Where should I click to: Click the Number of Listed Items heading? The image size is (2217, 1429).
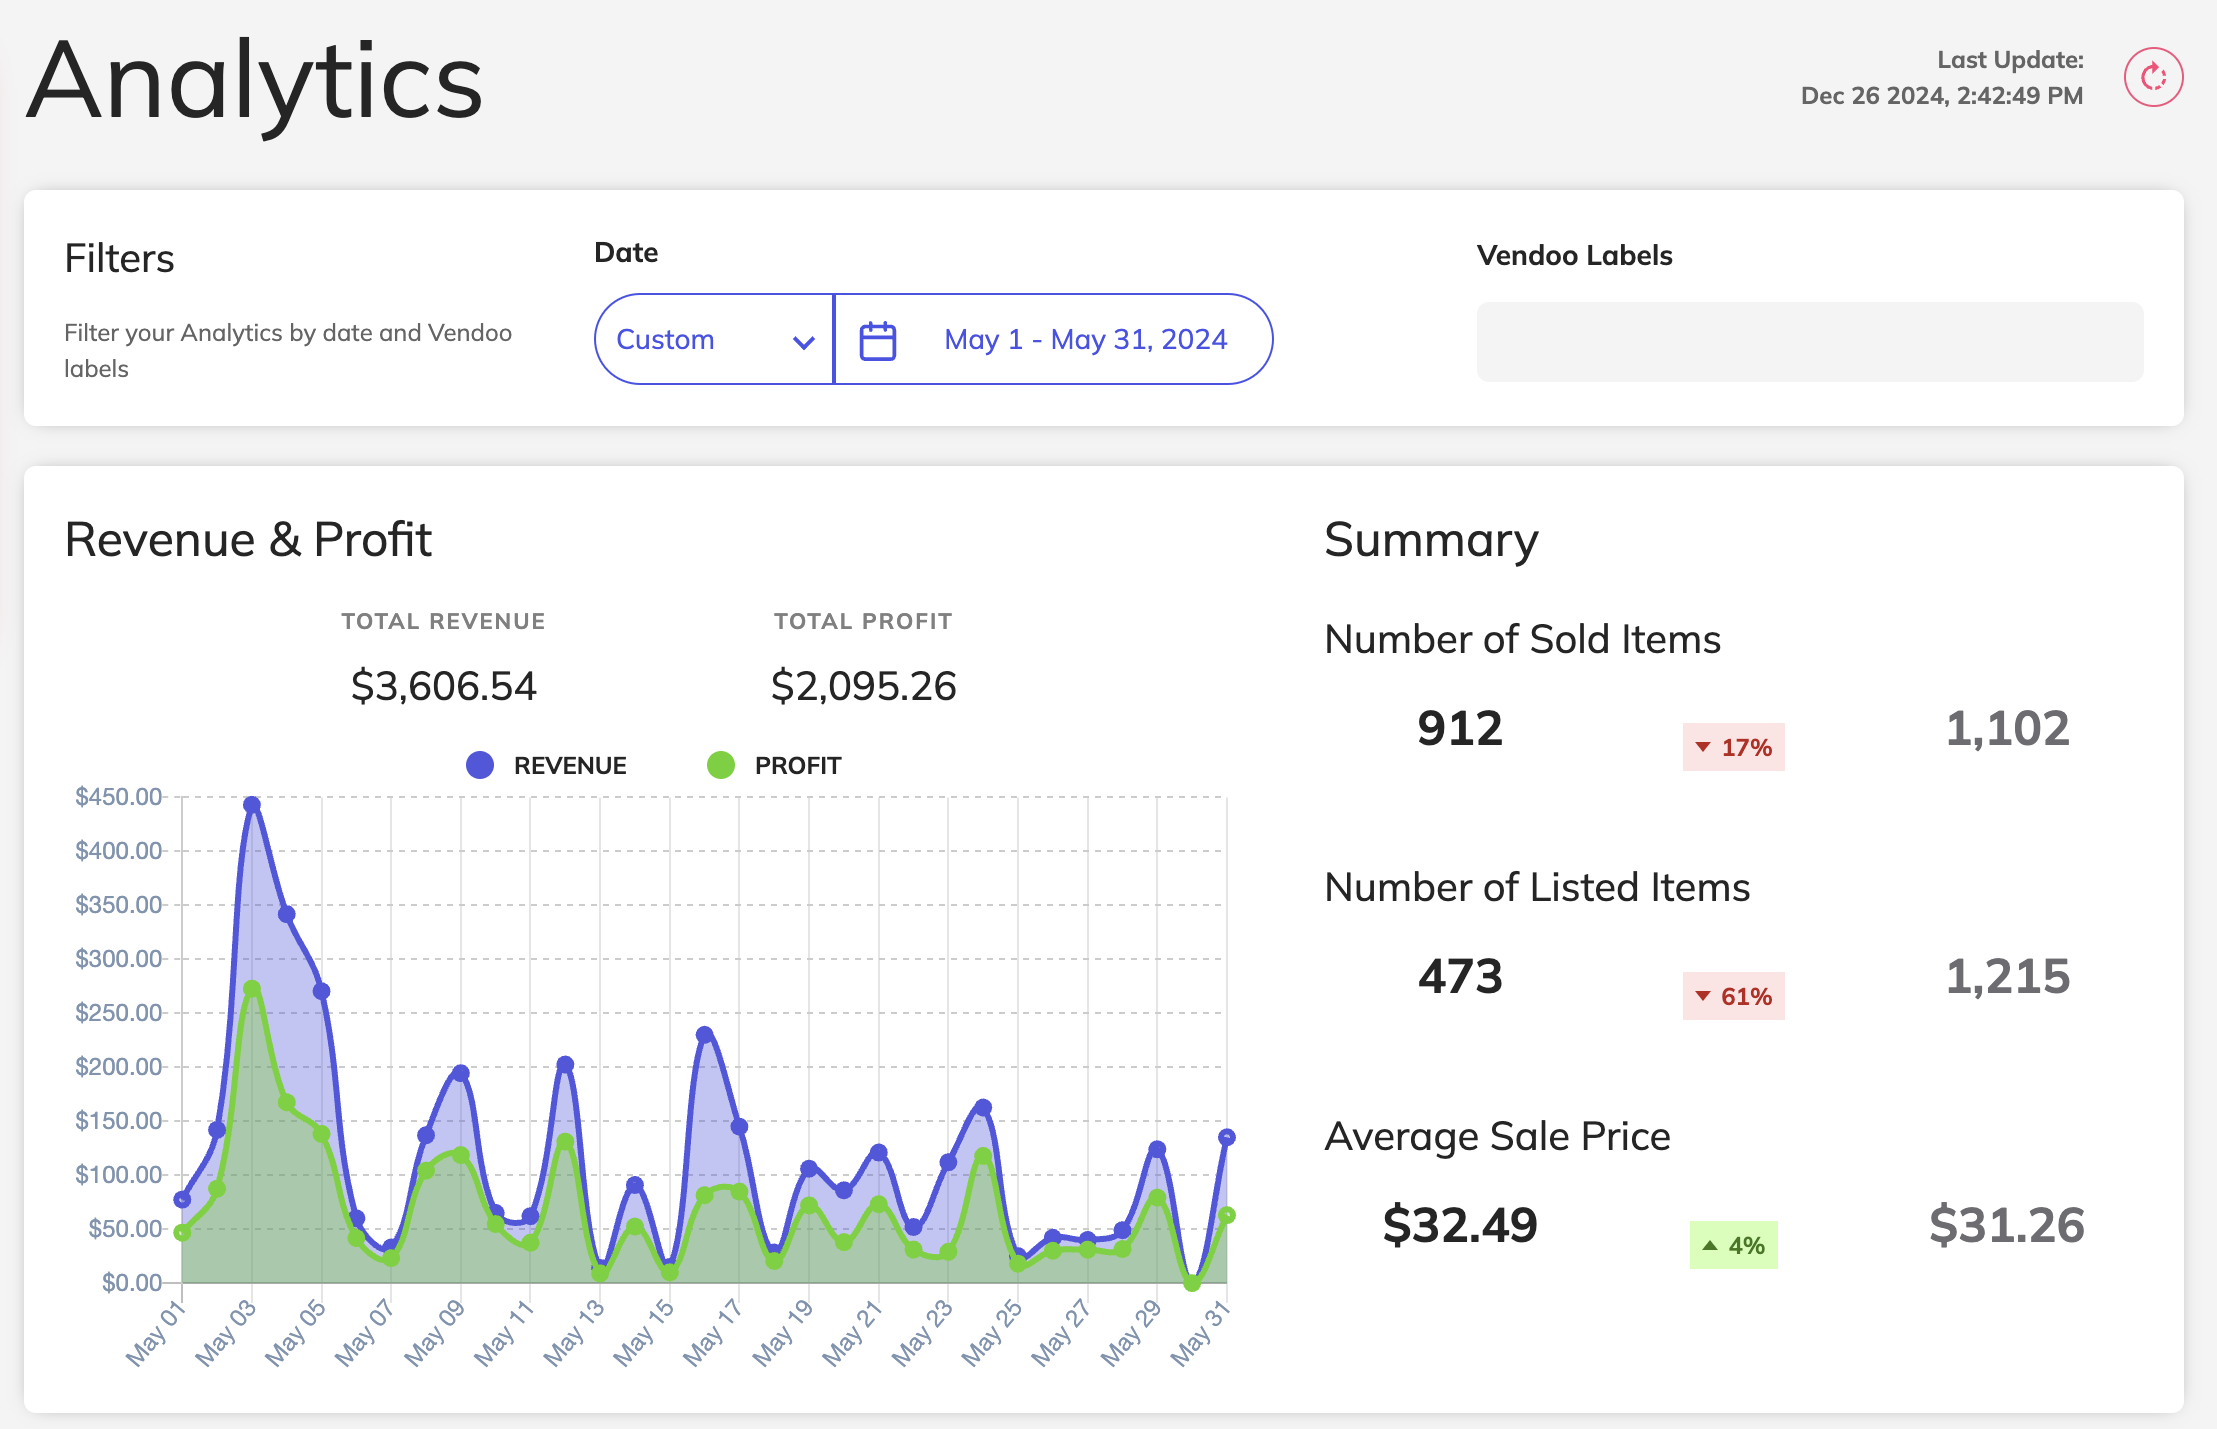coord(1537,887)
